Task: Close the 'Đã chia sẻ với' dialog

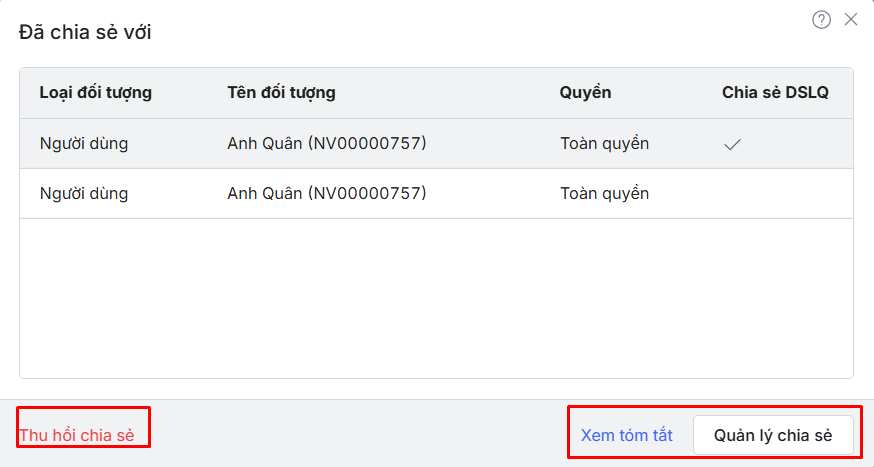Action: 851,19
